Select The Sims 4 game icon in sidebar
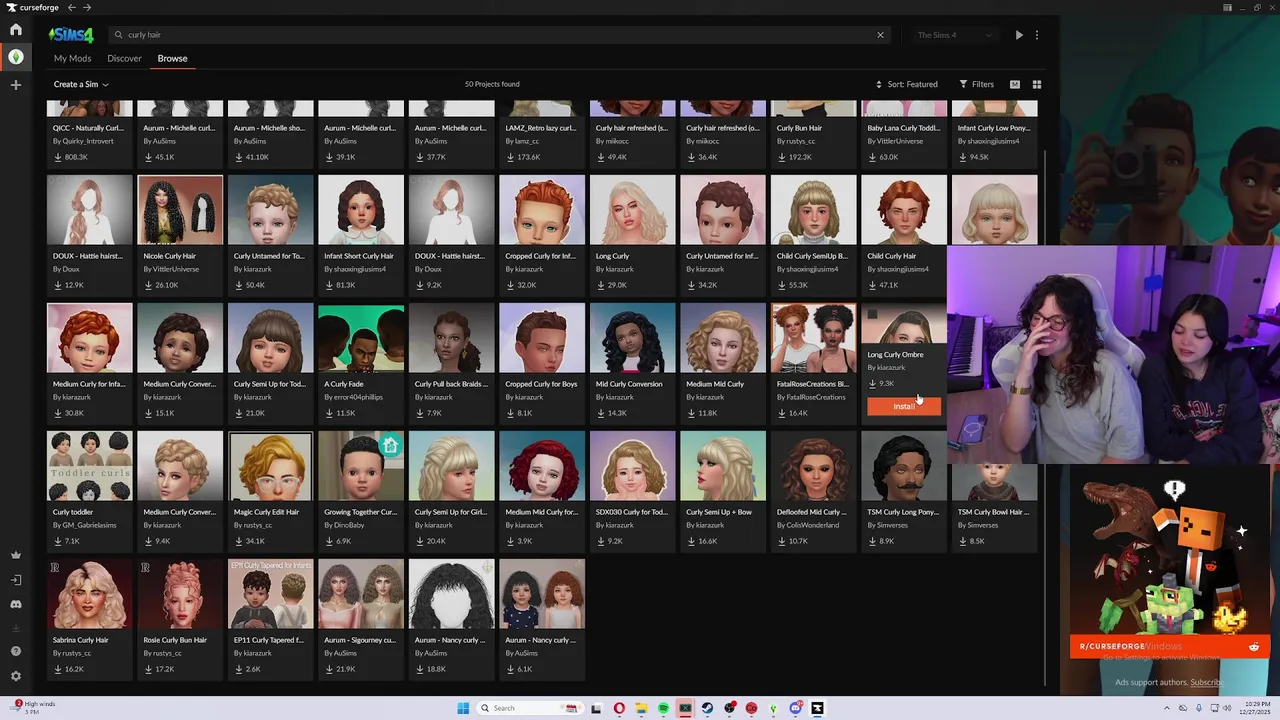Screen dimensions: 1280x720 point(16,57)
